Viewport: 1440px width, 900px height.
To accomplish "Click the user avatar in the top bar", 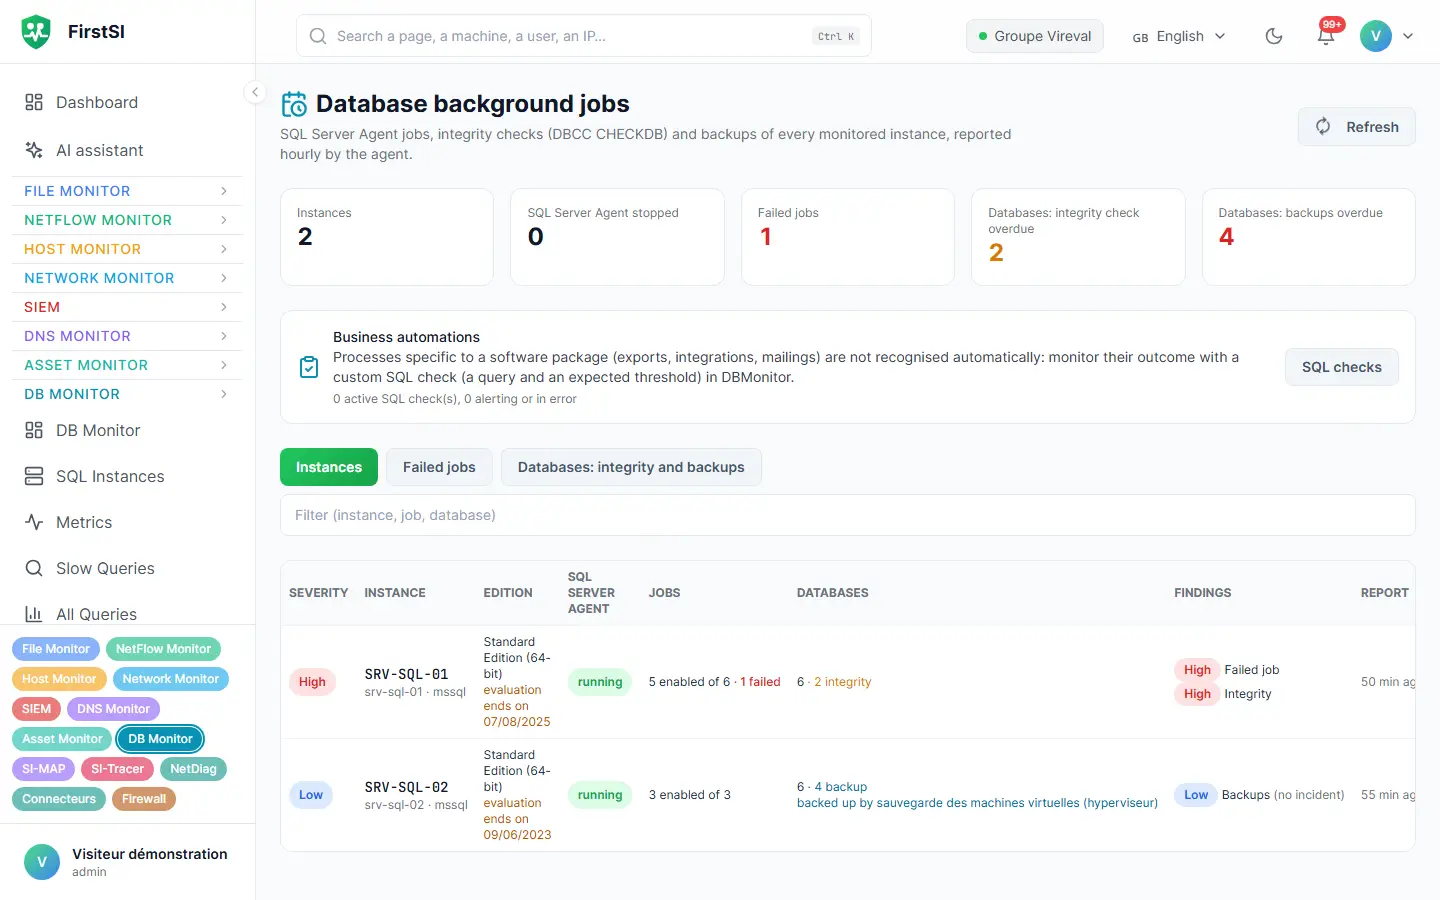I will (1376, 36).
